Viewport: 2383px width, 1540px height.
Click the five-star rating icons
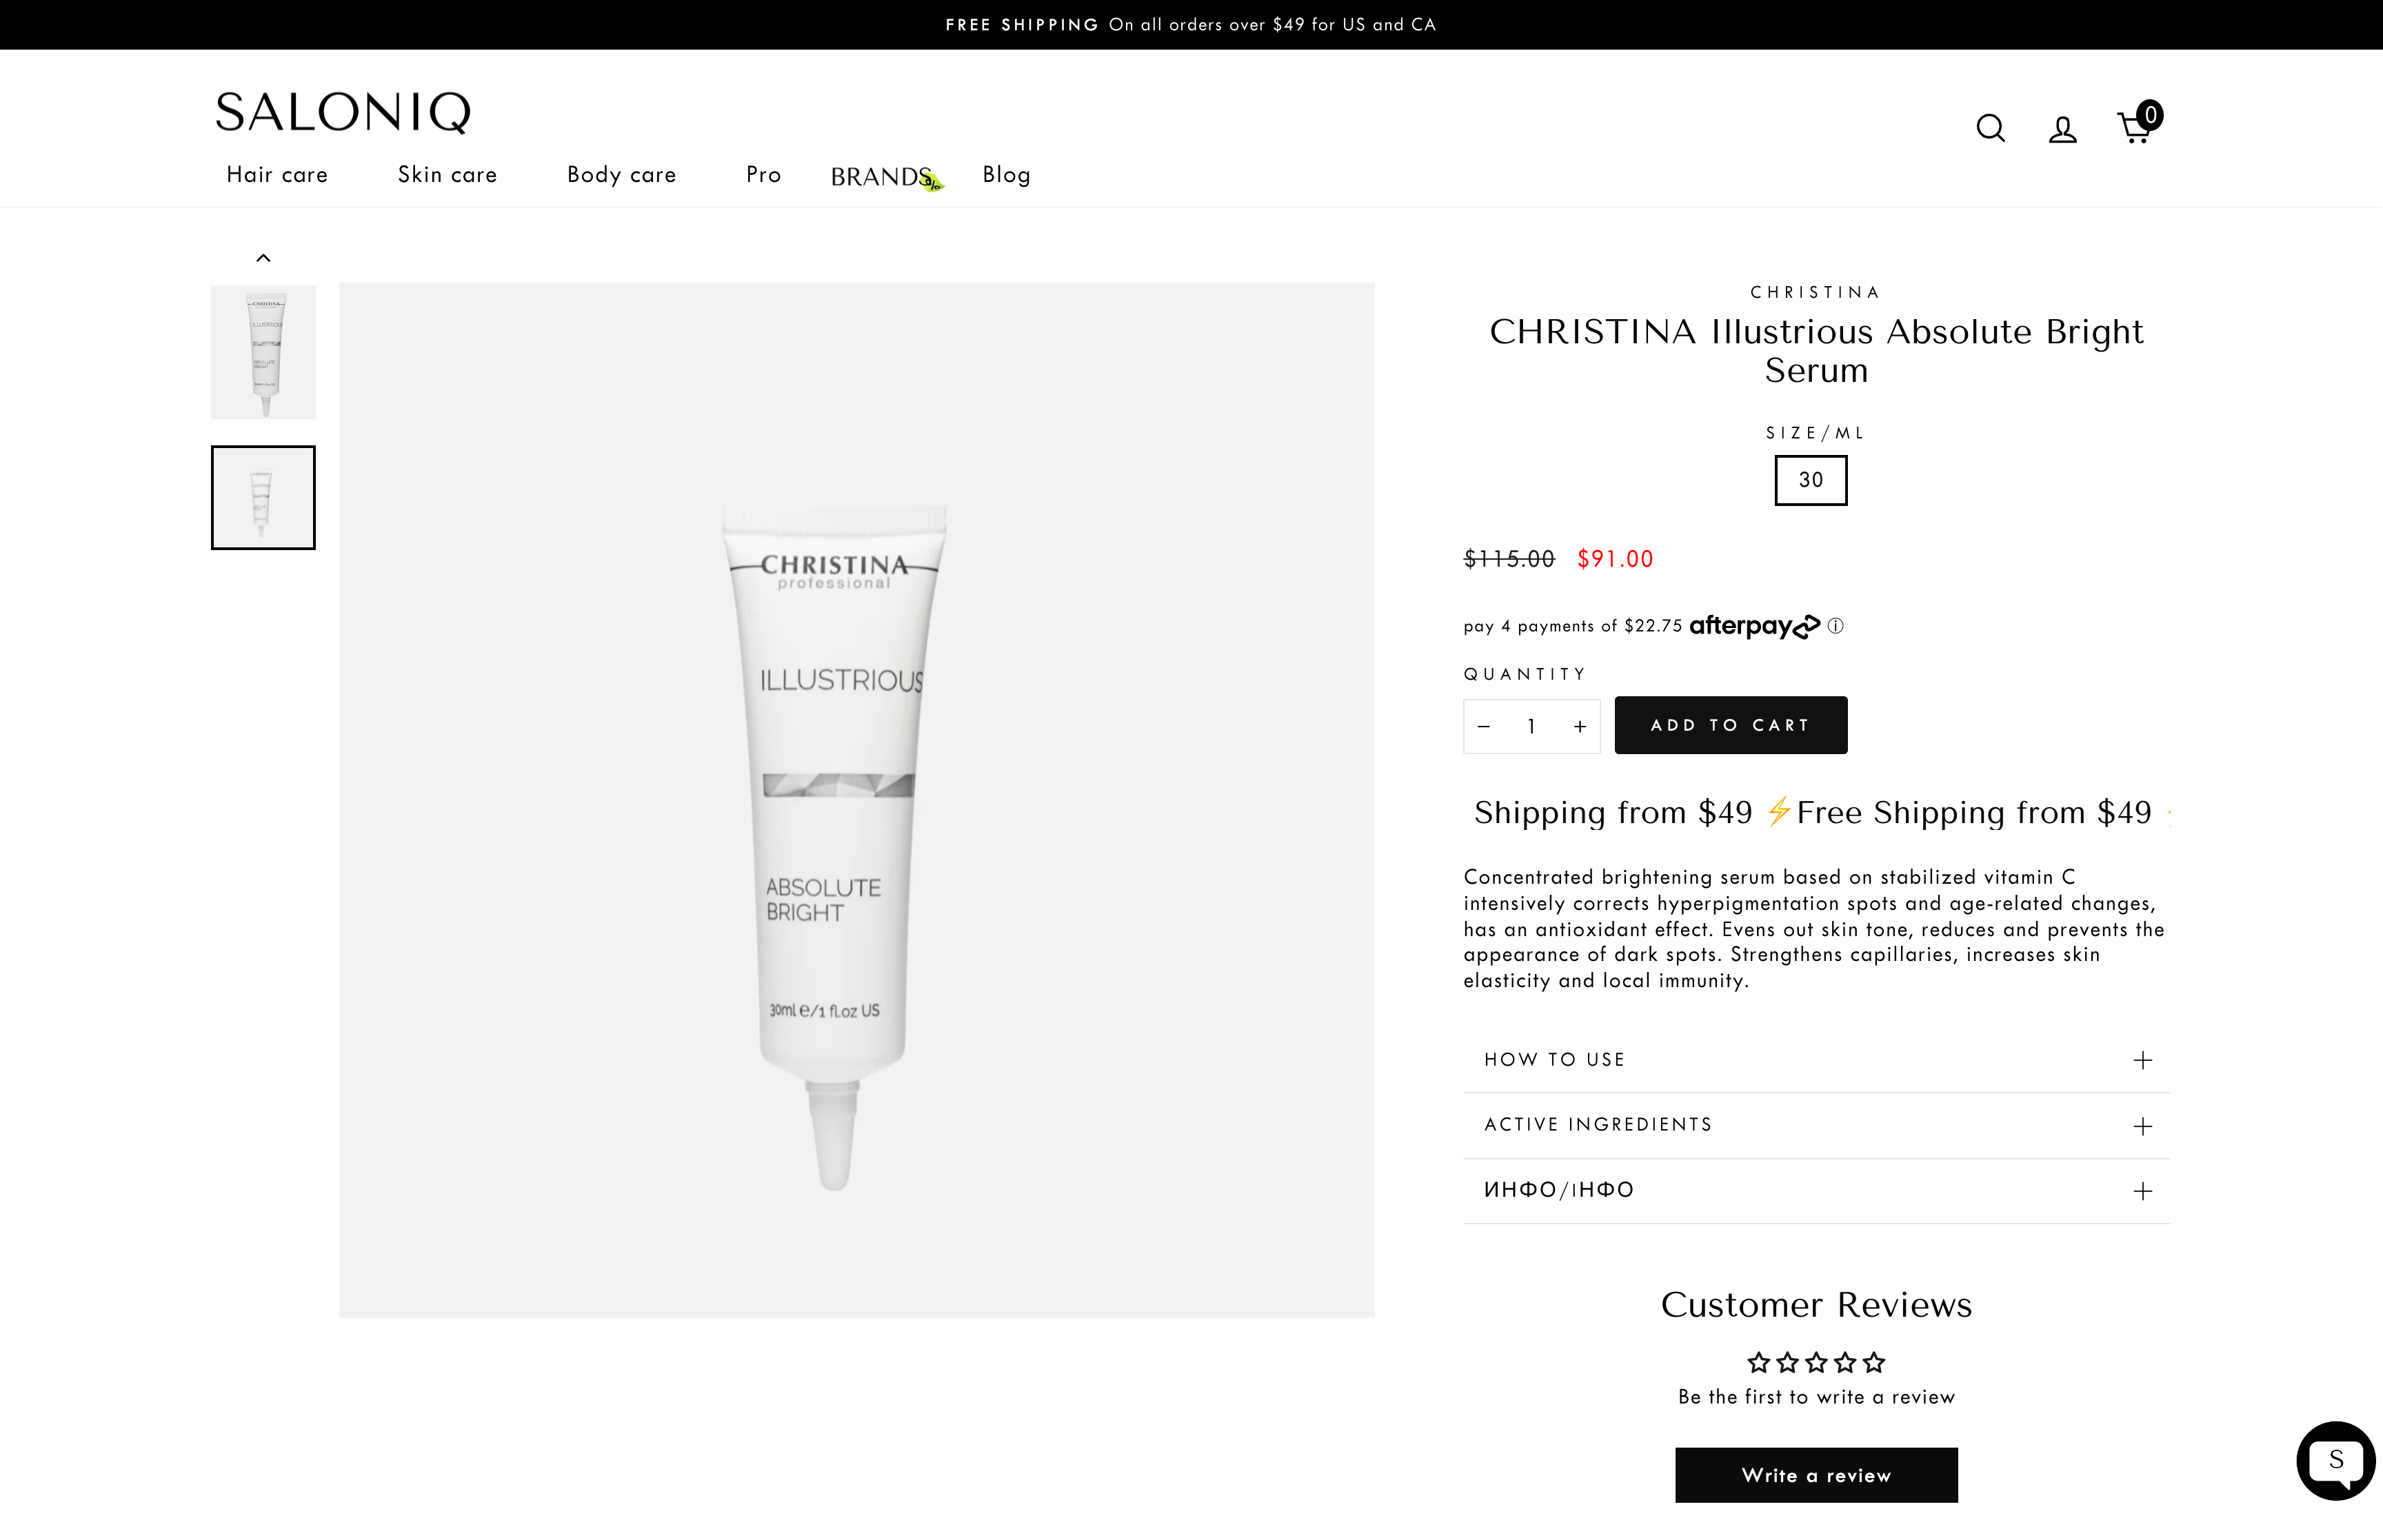(1815, 1362)
